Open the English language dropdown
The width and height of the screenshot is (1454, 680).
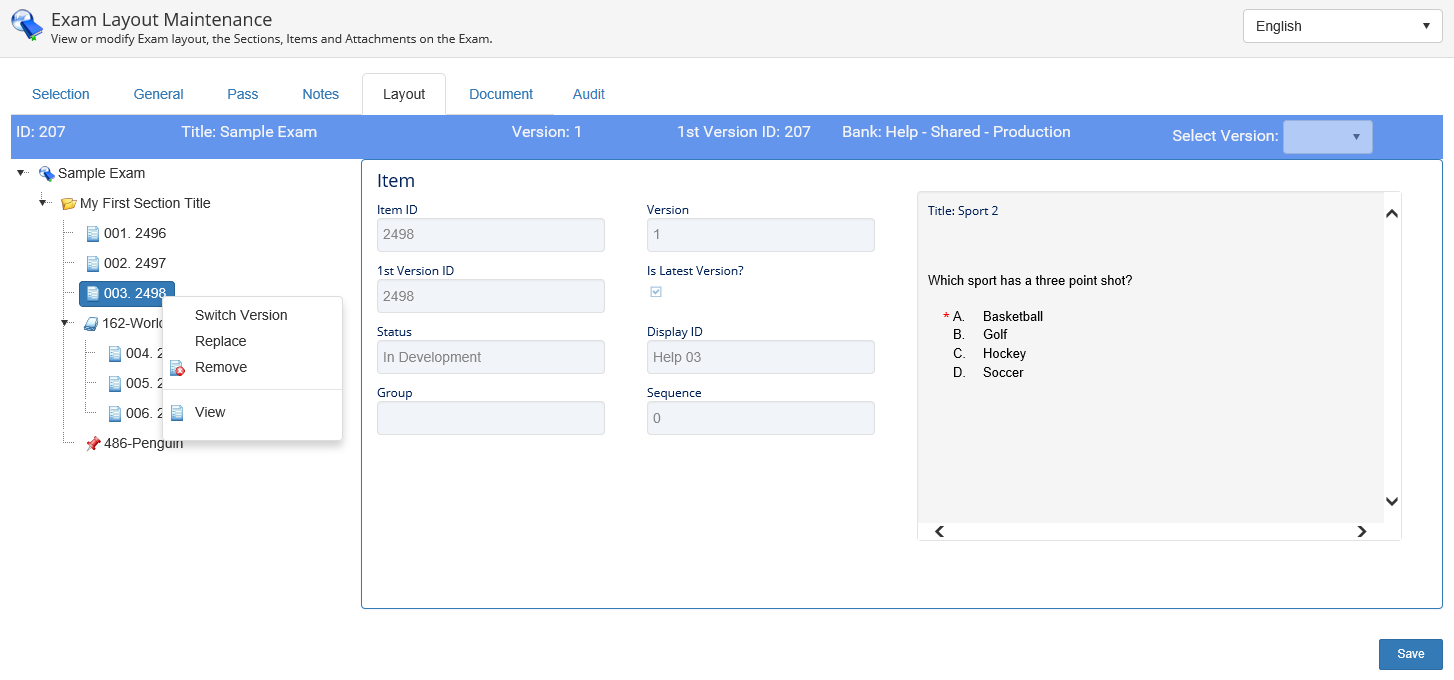tap(1342, 27)
